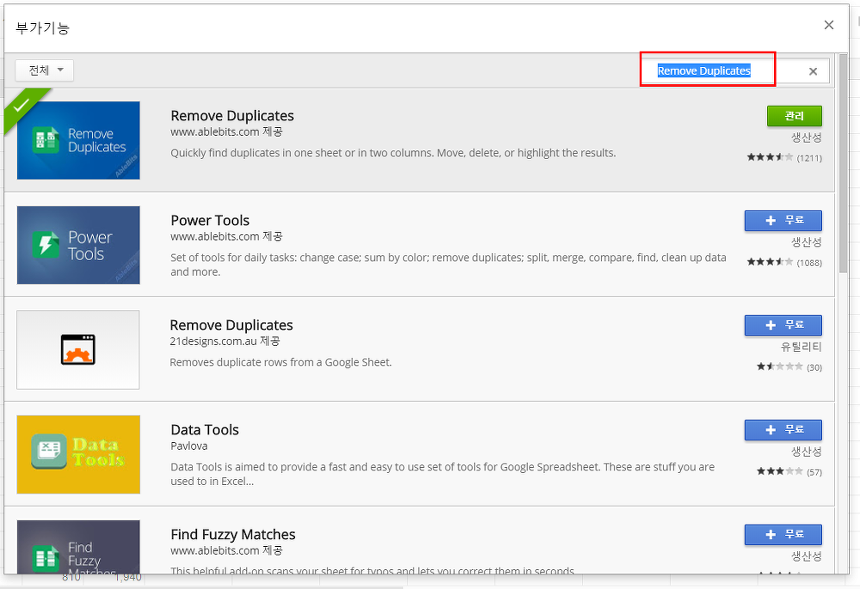
Task: Open the Power Tools title link
Action: [210, 220]
